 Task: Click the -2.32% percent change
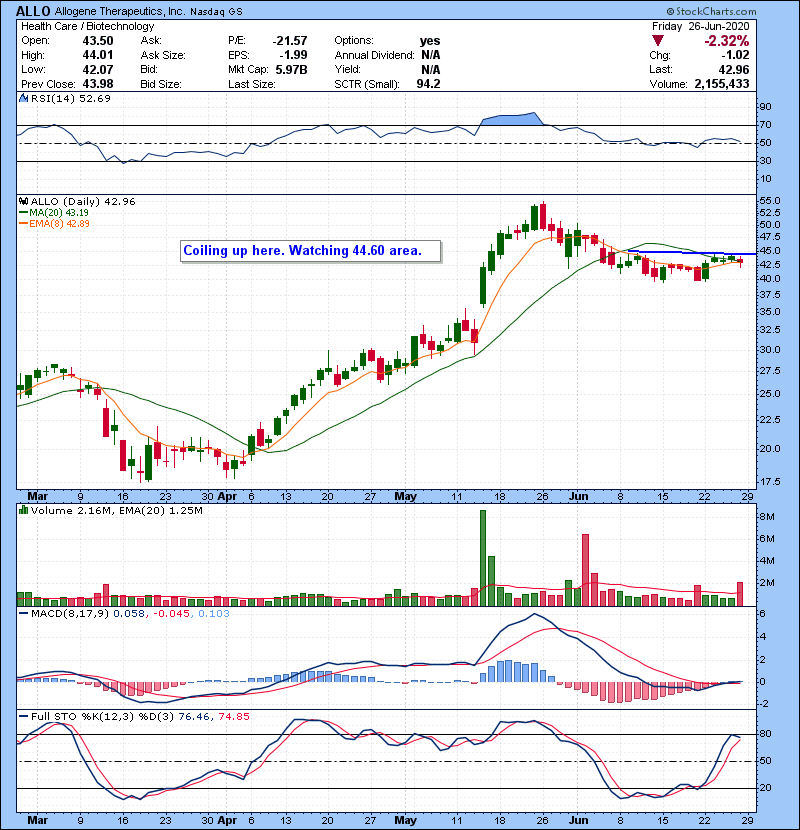pos(726,41)
